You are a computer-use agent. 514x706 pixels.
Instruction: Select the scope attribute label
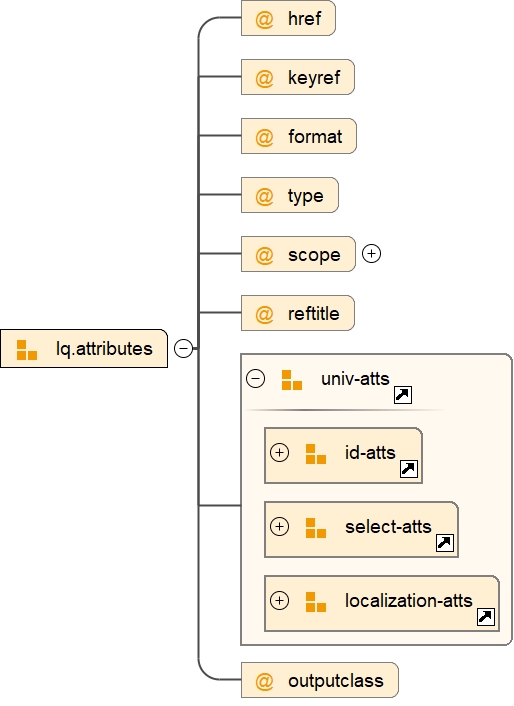(x=314, y=255)
